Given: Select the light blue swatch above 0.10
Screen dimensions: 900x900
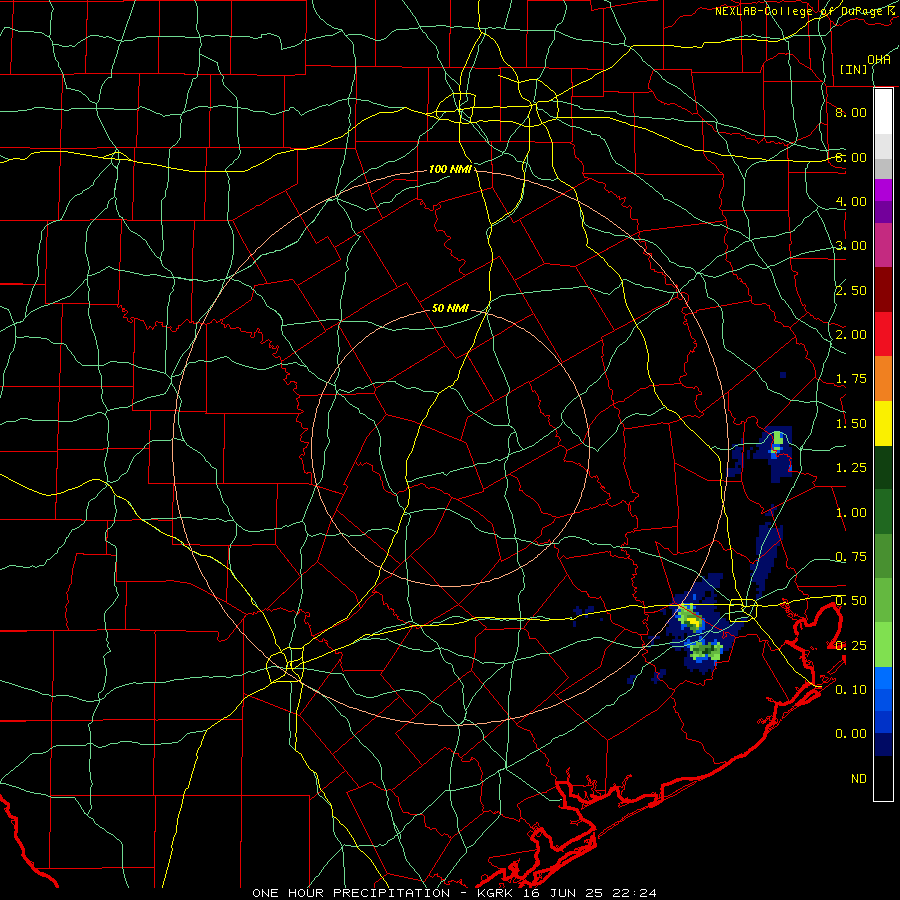Looking at the screenshot, I should coord(883,678).
